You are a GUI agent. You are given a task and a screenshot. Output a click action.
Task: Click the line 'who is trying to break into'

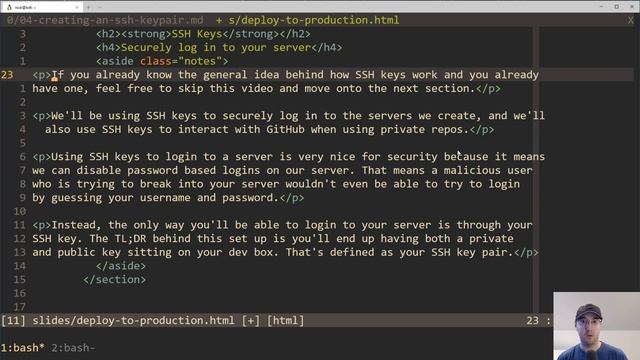[x=276, y=184]
